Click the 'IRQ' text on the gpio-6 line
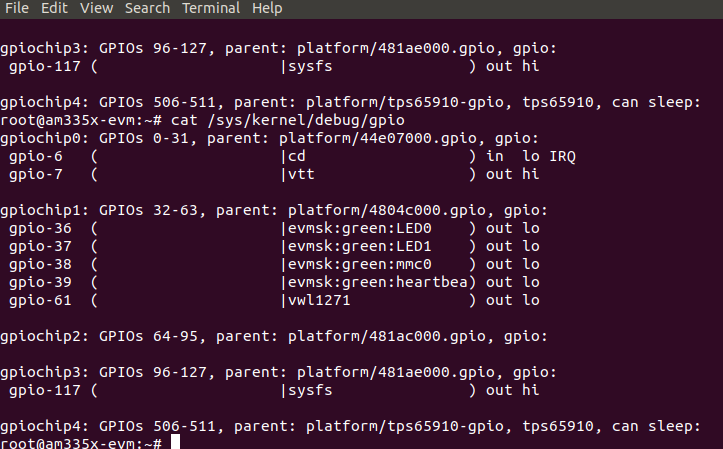This screenshot has height=449, width=723. (x=562, y=156)
